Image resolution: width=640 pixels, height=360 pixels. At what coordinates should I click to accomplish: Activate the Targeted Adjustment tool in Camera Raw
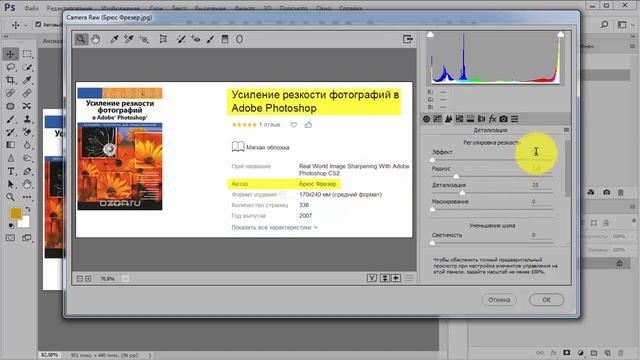click(144, 39)
